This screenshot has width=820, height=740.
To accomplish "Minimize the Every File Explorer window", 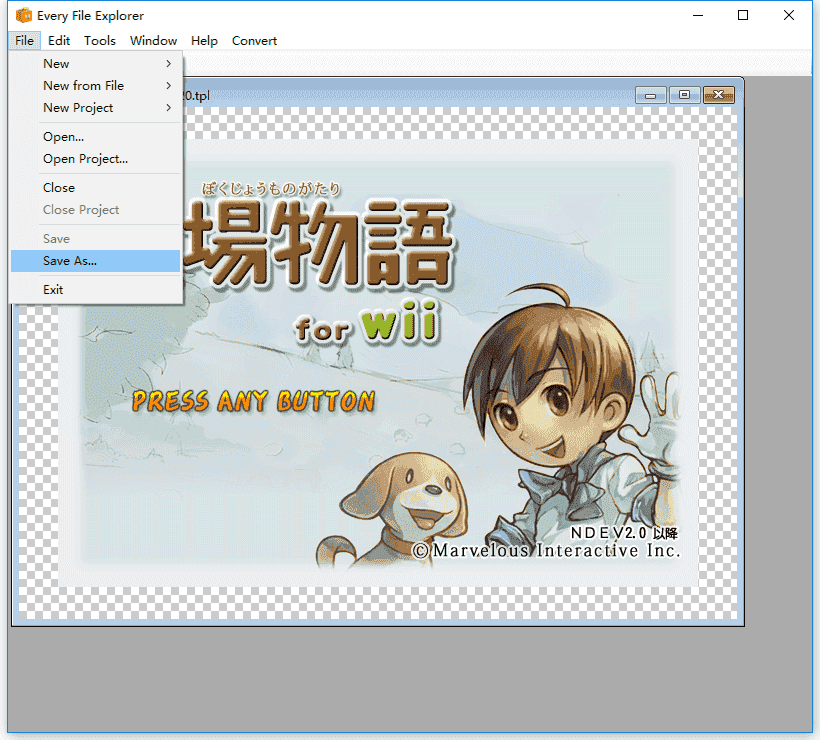I will point(698,16).
